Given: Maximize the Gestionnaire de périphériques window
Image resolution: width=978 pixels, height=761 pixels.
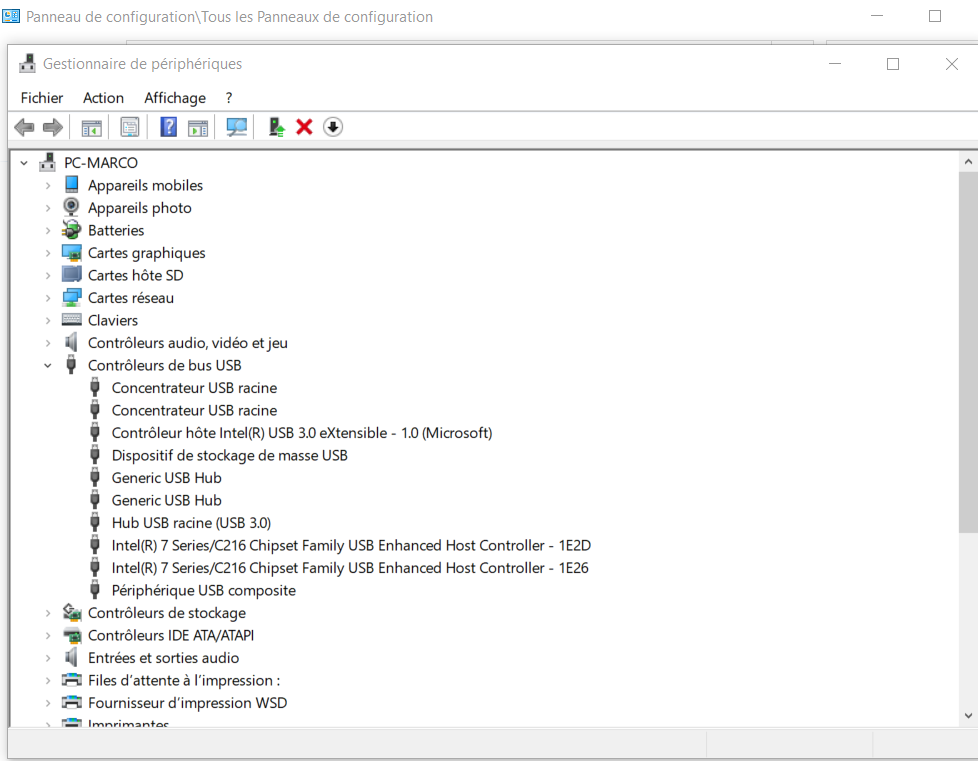Looking at the screenshot, I should (x=893, y=64).
